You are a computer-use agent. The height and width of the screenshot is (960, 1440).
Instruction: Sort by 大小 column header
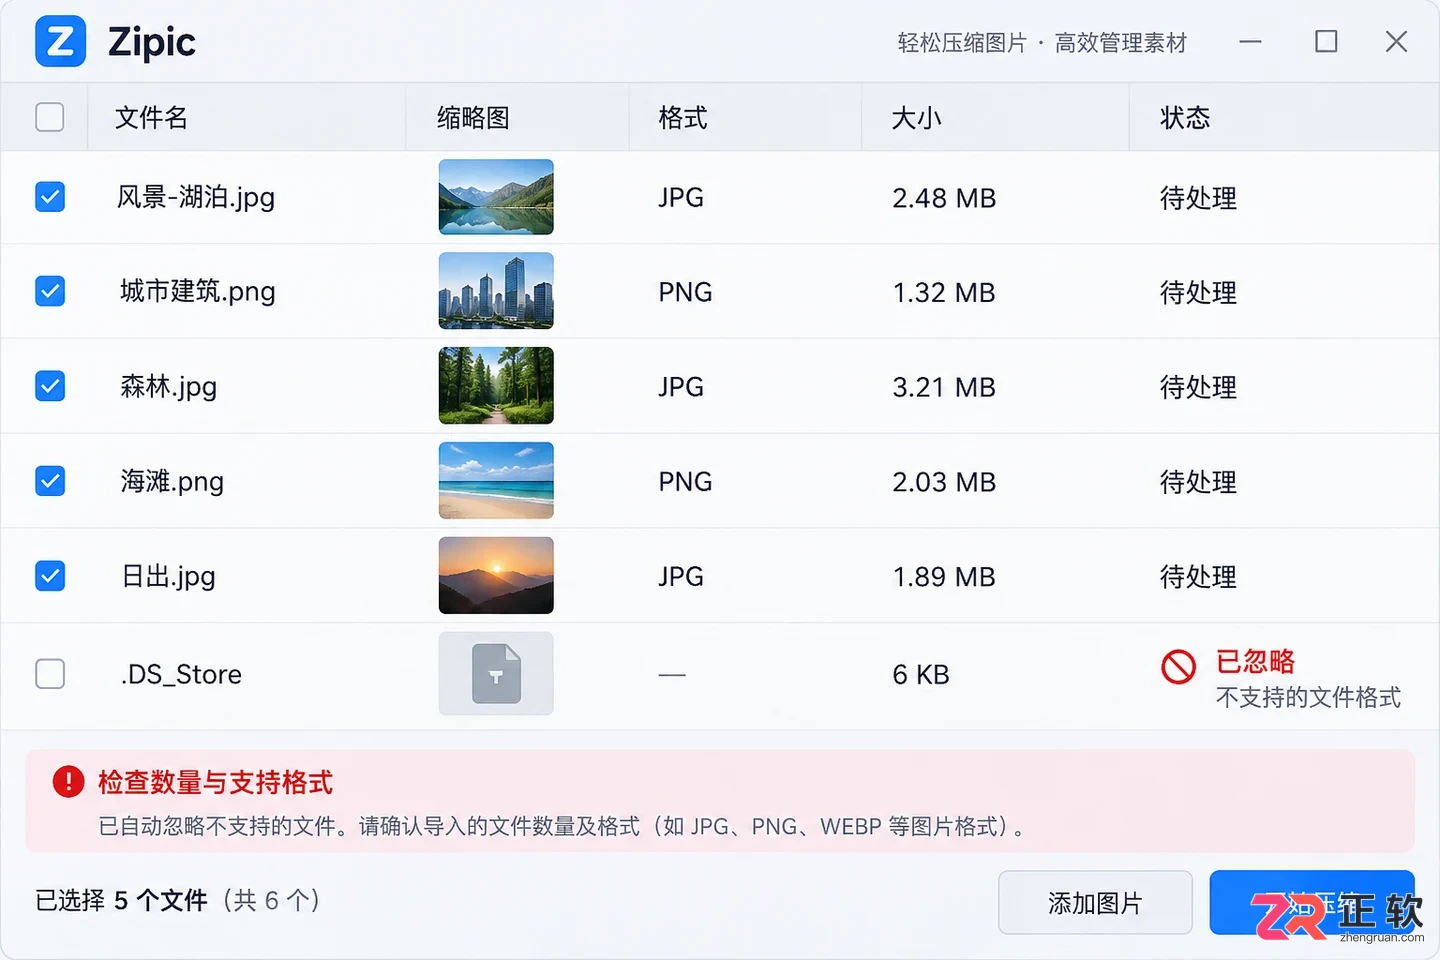click(917, 118)
